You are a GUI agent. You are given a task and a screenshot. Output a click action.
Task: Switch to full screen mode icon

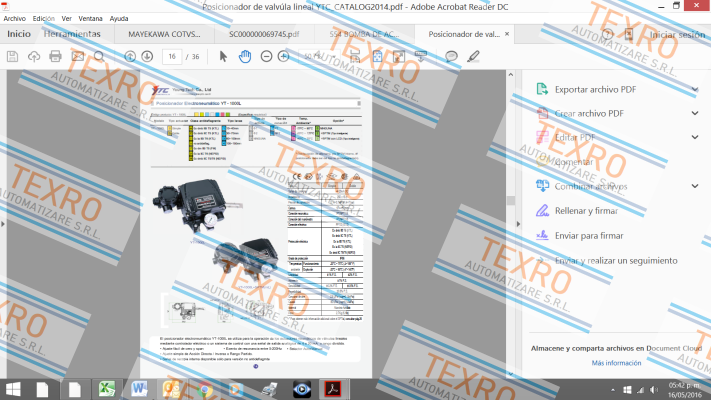399,56
